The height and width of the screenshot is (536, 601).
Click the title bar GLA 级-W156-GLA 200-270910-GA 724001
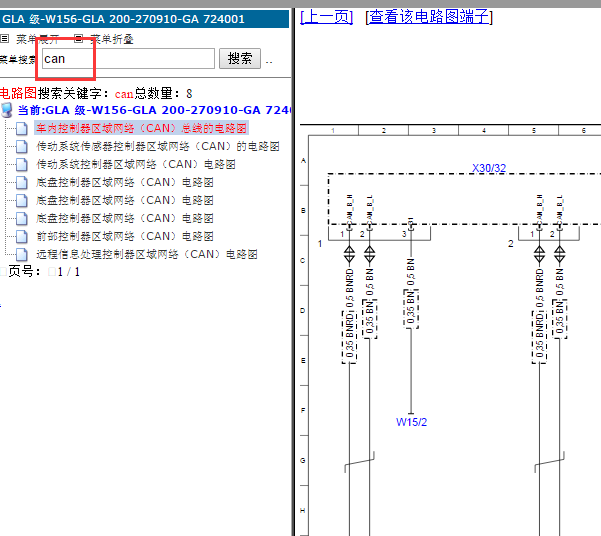click(145, 19)
